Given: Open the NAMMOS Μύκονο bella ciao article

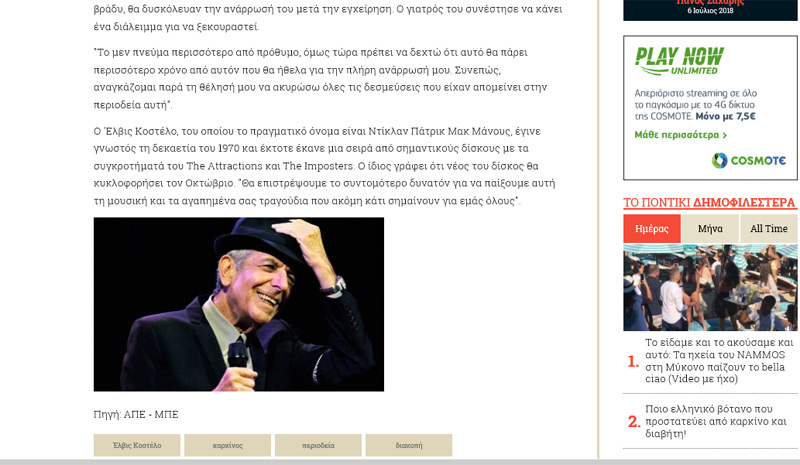Looking at the screenshot, I should (x=719, y=361).
